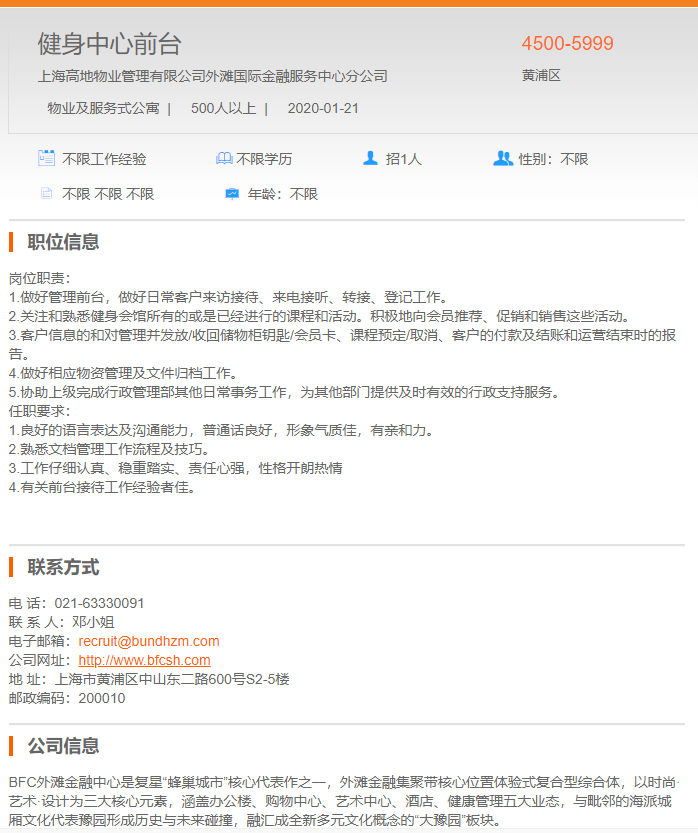Click the document icon beside 不限 不限 不限
This screenshot has width=698, height=833.
[46, 194]
